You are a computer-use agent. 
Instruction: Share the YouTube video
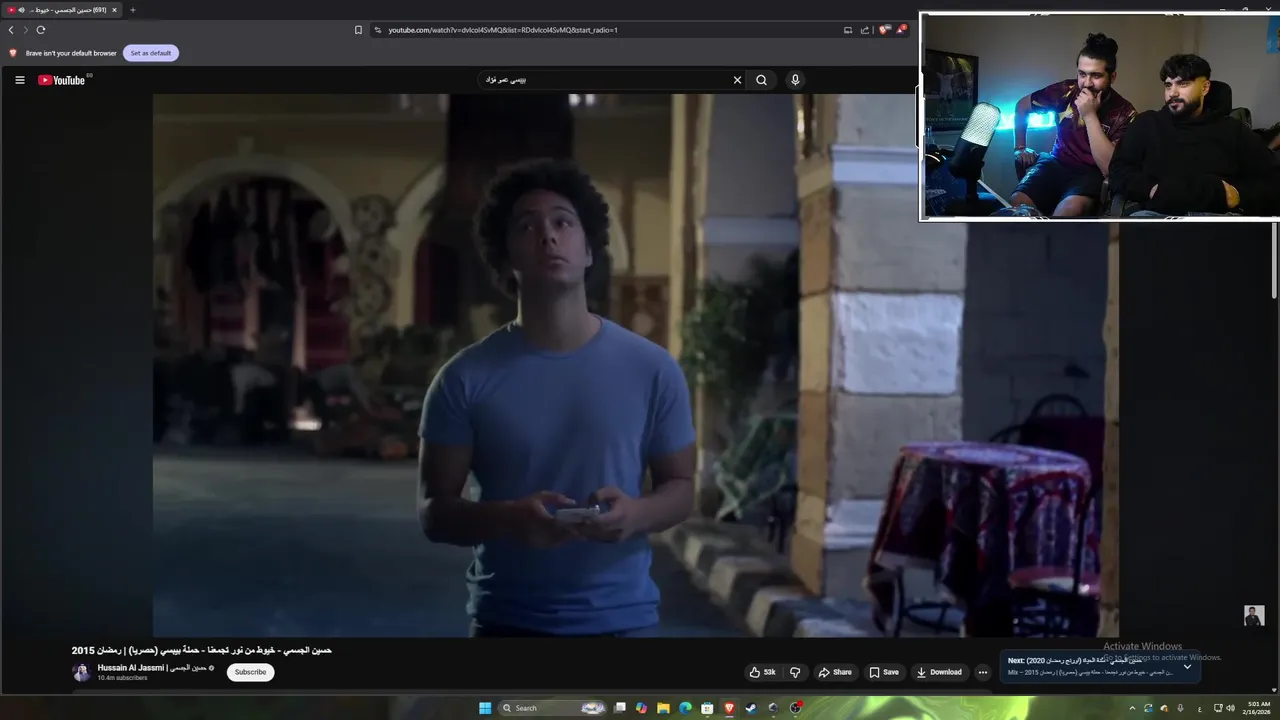tap(835, 672)
